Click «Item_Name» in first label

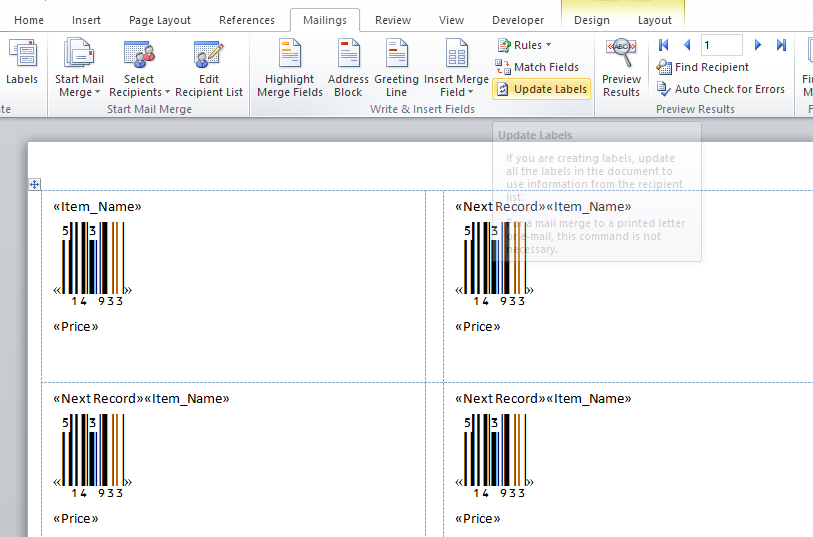pos(97,207)
